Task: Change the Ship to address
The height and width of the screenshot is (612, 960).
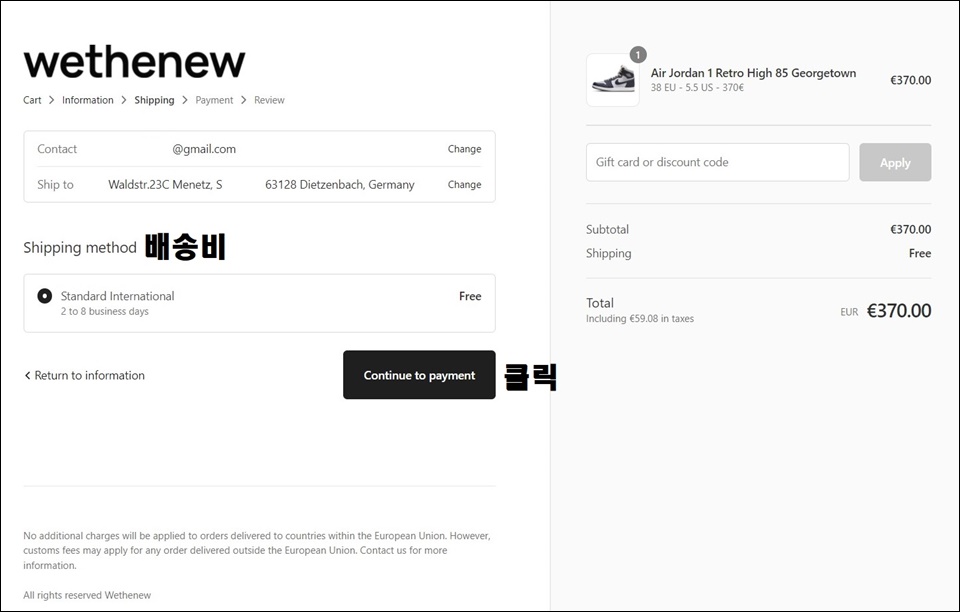Action: point(464,184)
